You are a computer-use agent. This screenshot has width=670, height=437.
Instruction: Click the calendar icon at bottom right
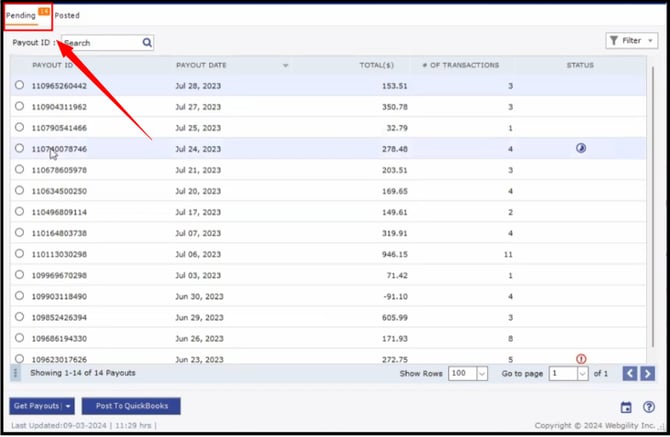tap(626, 407)
